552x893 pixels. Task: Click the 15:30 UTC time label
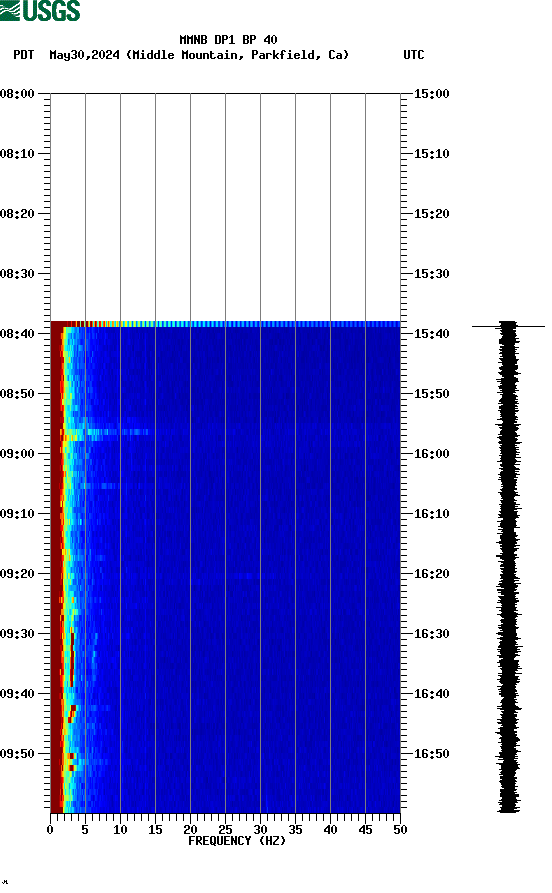tap(431, 273)
